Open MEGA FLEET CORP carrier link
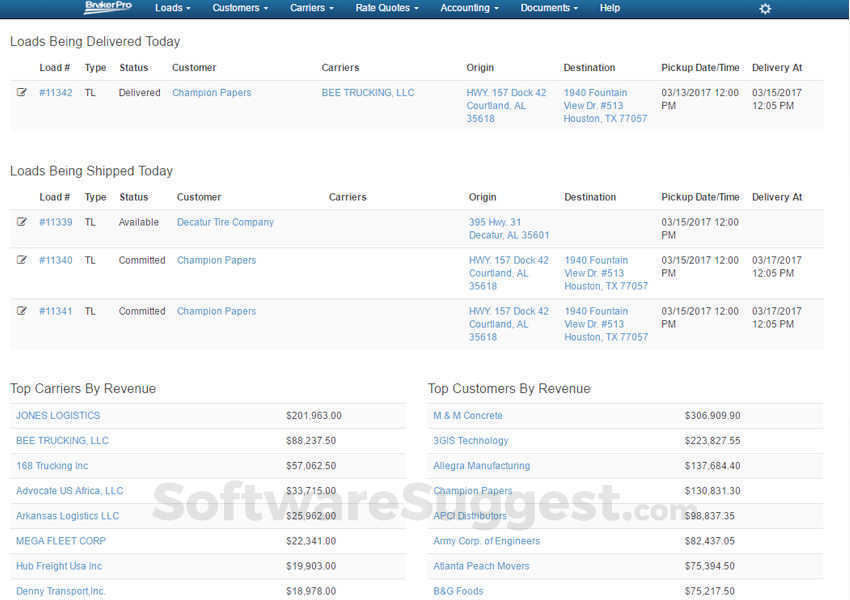This screenshot has width=850, height=600. click(61, 541)
